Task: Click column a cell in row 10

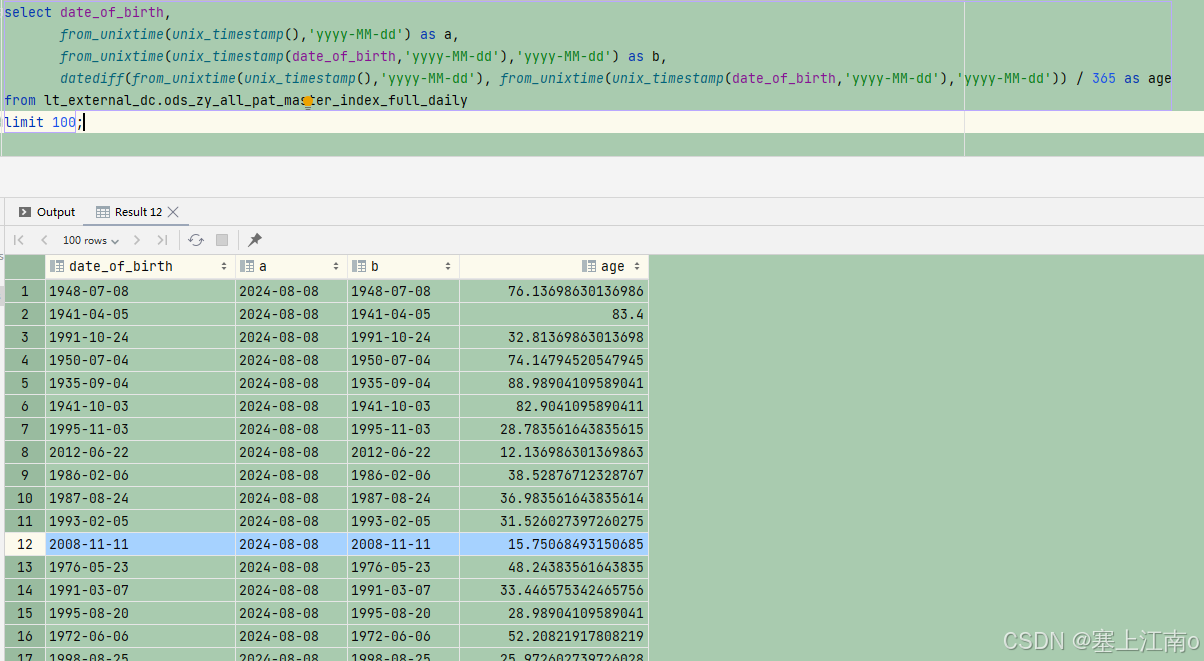Action: (x=291, y=498)
